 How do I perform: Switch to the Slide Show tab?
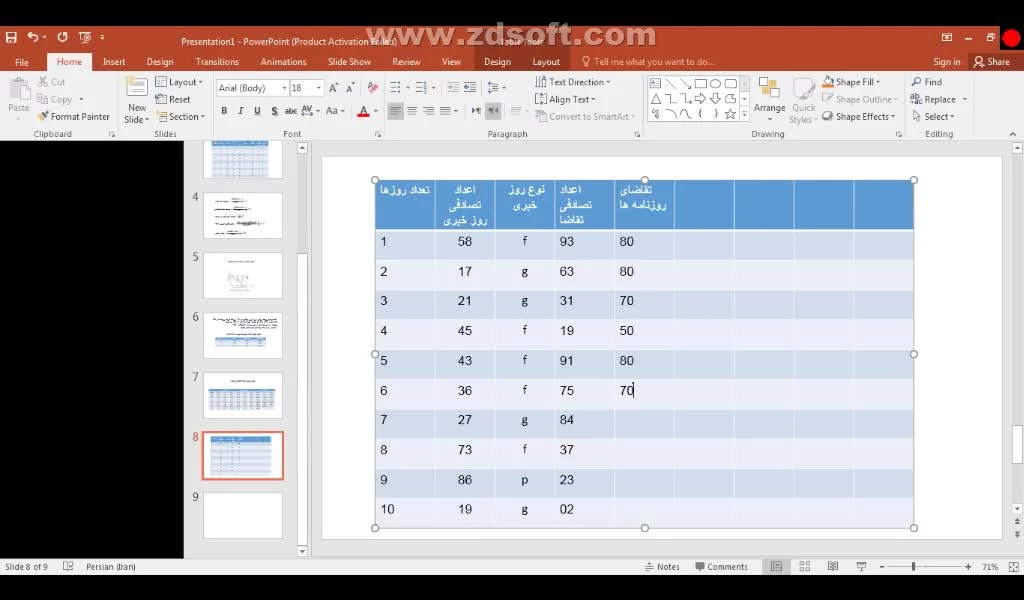coord(349,62)
